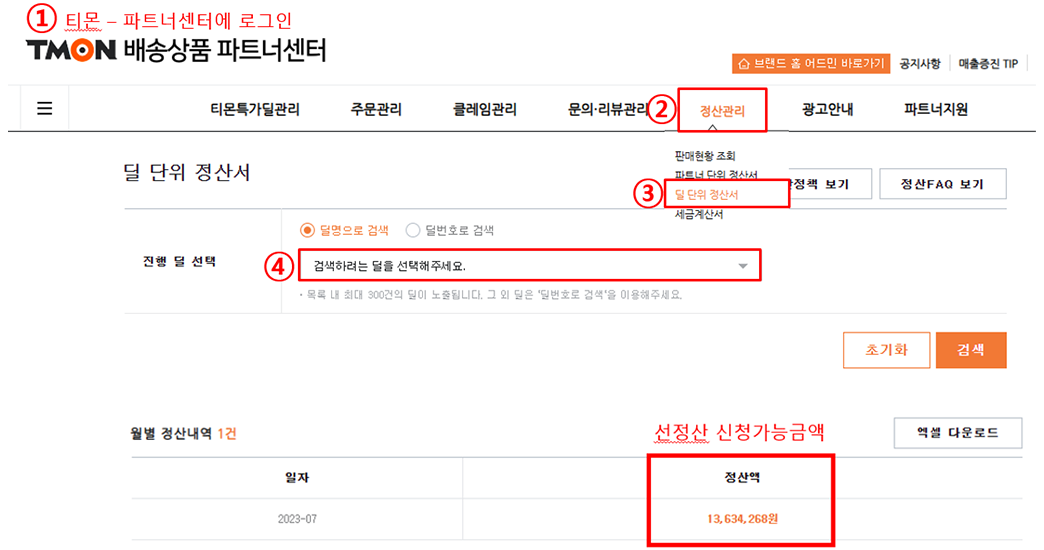This screenshot has height=550, width=1044.
Task: Open 광고안내 menu
Action: click(x=828, y=109)
